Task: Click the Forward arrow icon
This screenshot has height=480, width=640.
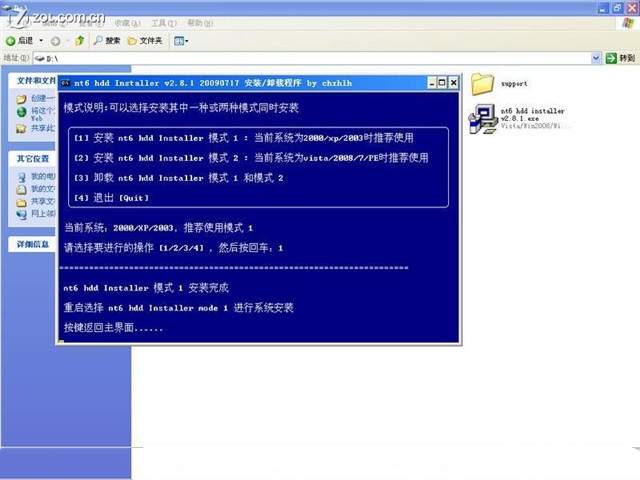Action: click(56, 41)
